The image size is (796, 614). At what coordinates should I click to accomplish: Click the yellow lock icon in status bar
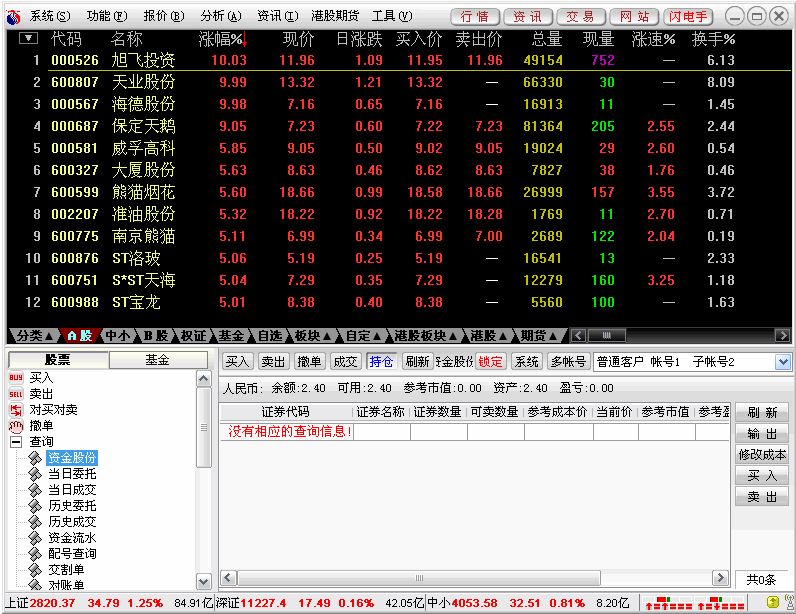pyautogui.click(x=772, y=603)
